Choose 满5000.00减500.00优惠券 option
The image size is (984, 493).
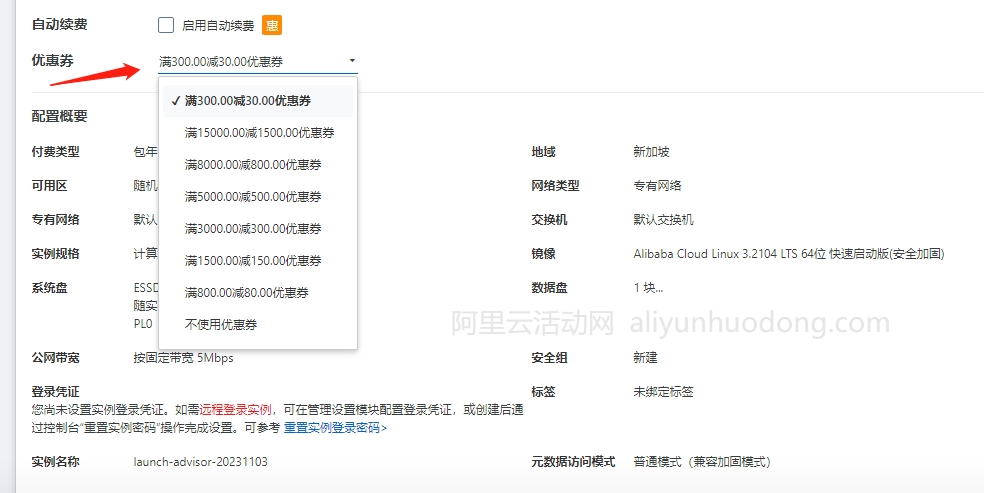pyautogui.click(x=258, y=197)
